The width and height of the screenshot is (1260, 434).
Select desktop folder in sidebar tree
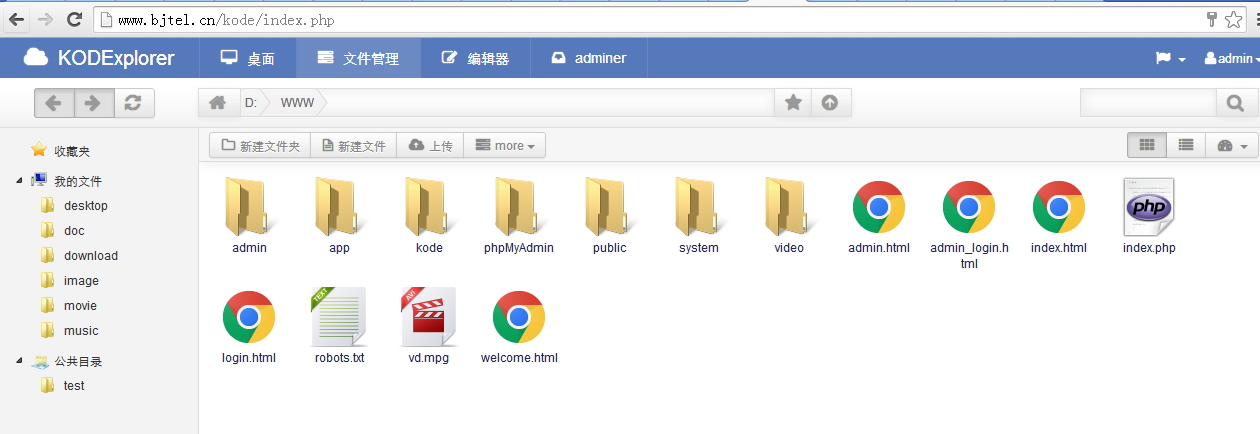tap(85, 206)
